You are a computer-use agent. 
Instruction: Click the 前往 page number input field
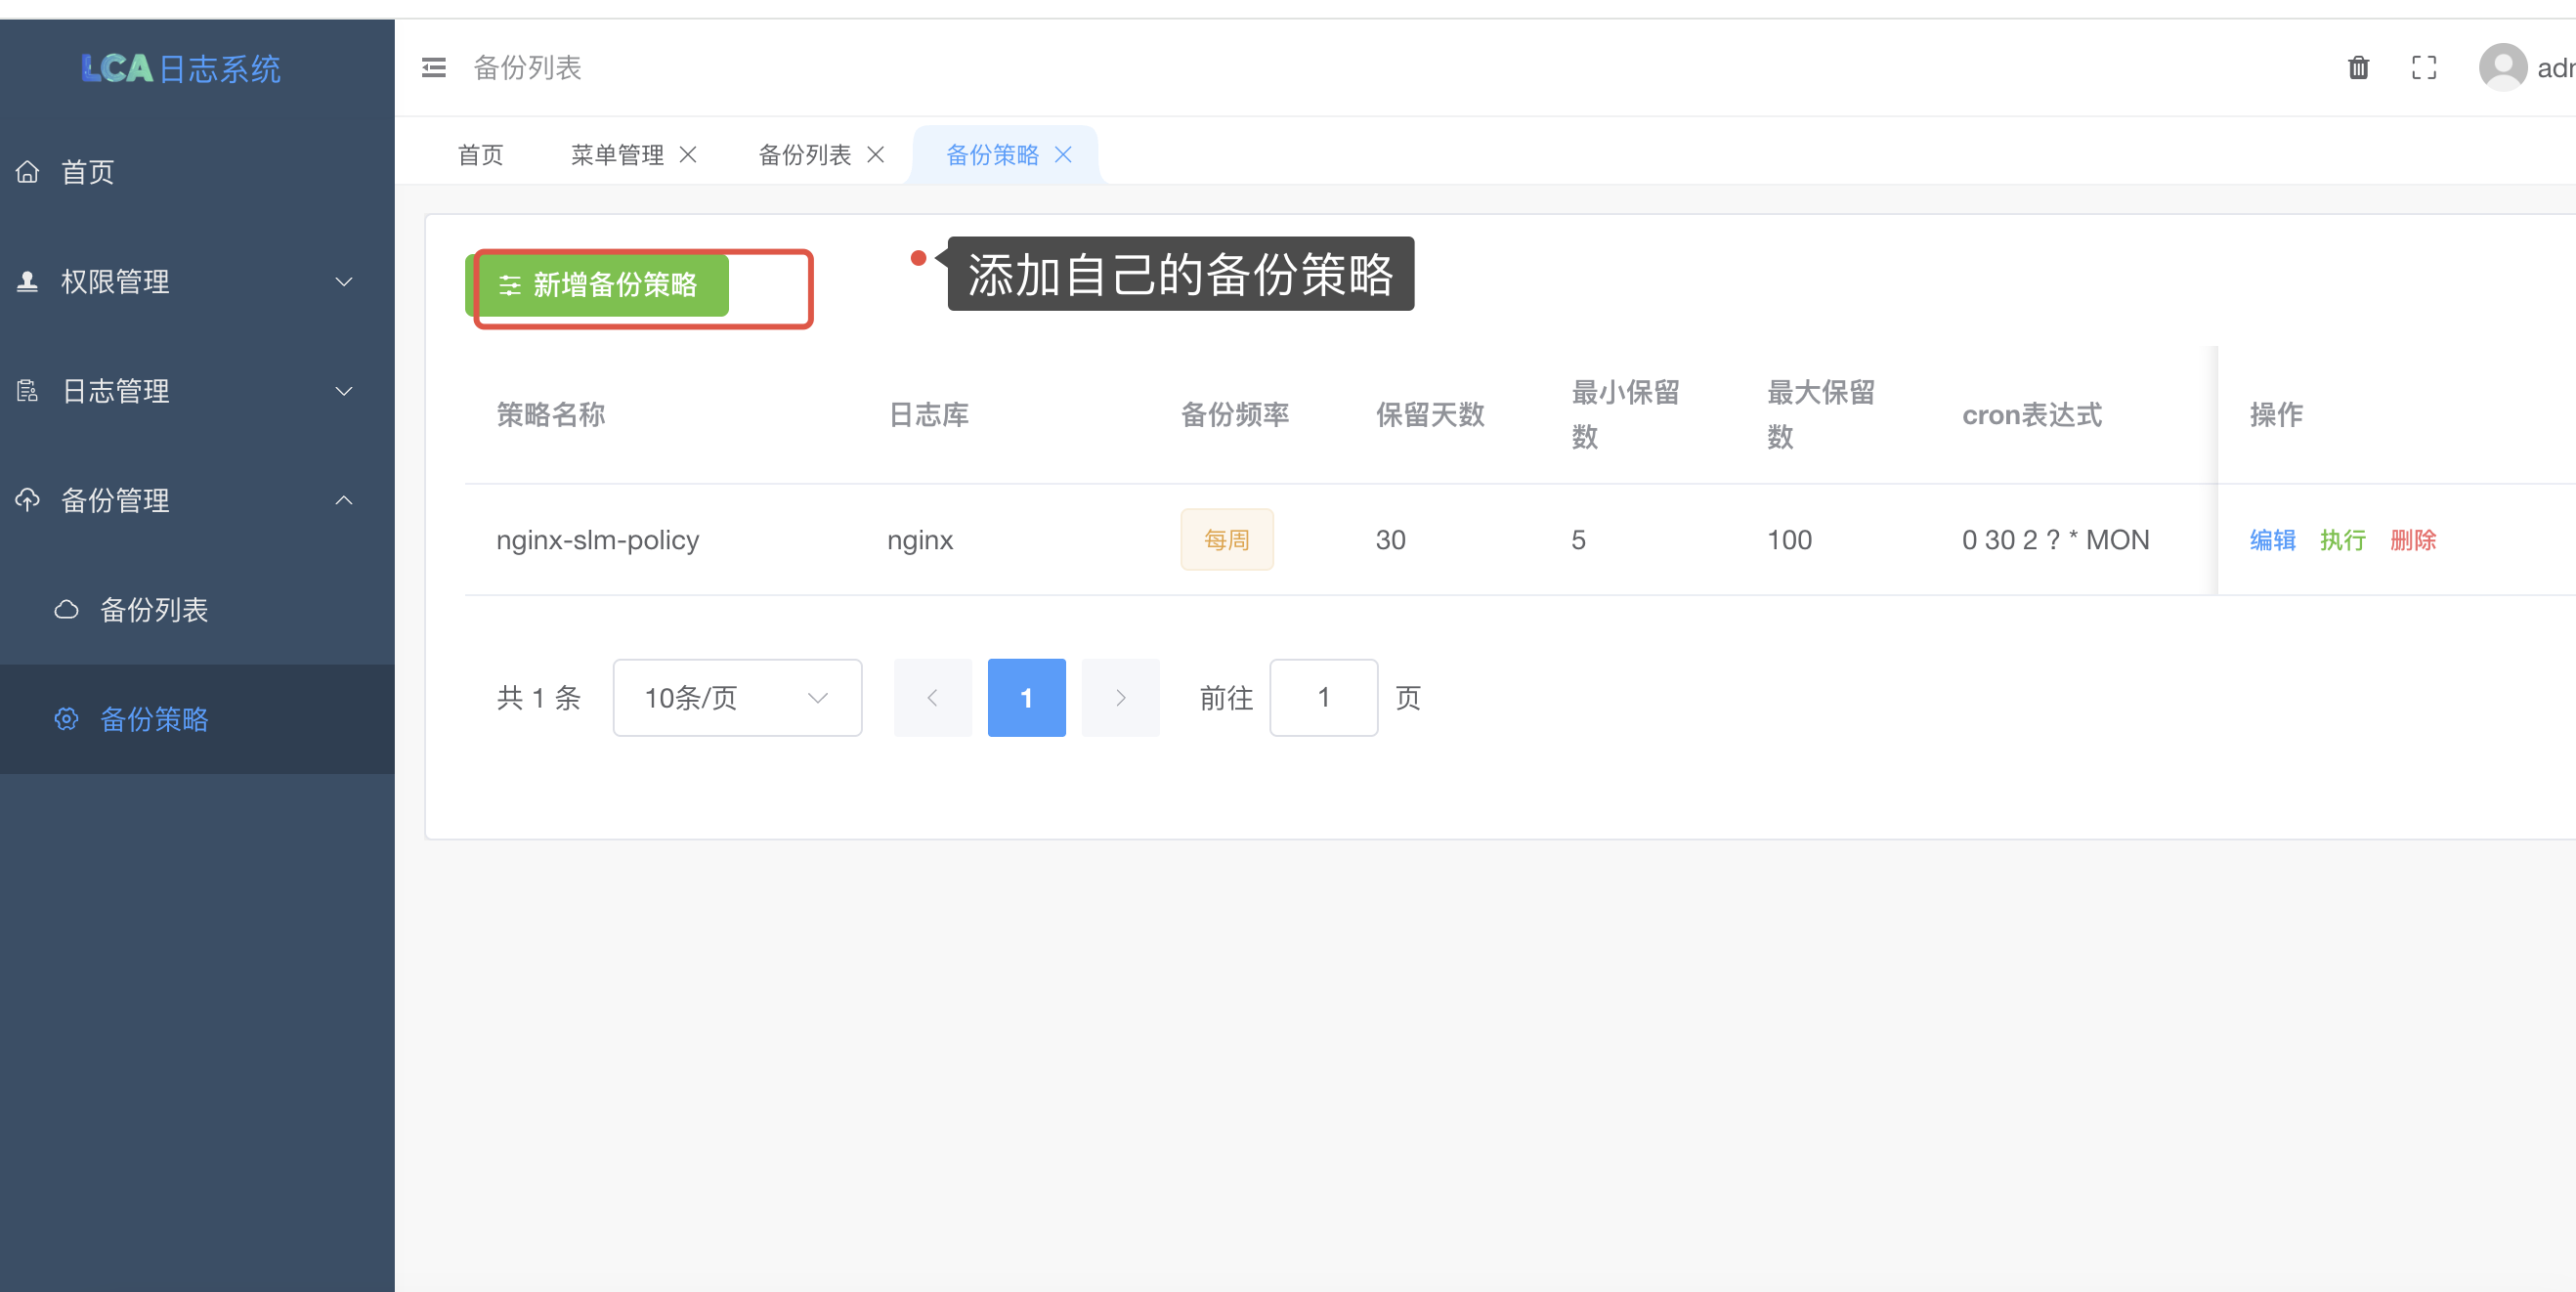coord(1322,698)
